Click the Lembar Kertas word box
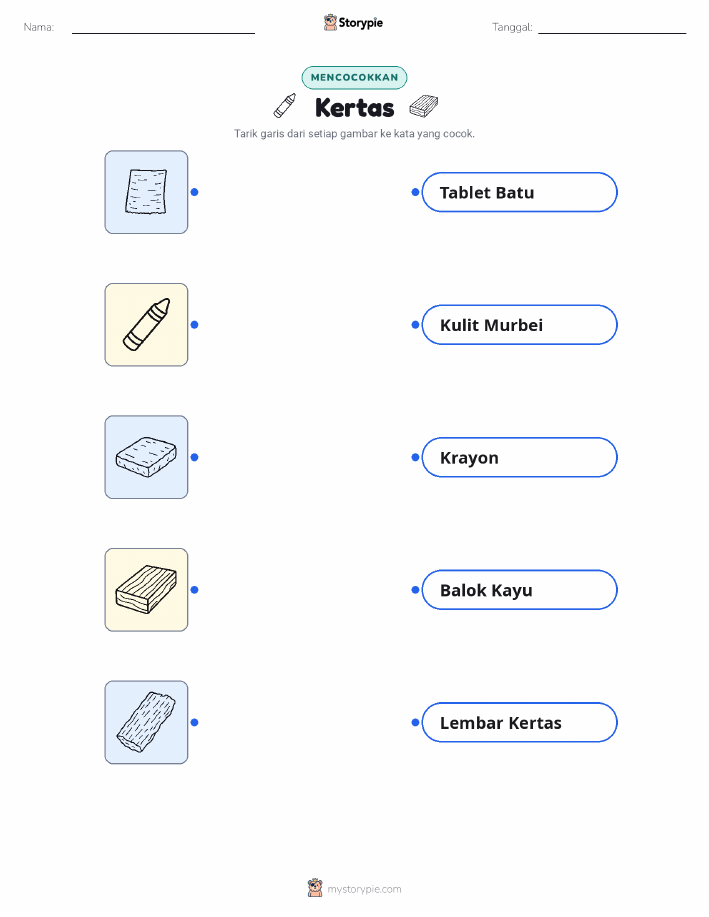This screenshot has width=709, height=917. [x=519, y=722]
